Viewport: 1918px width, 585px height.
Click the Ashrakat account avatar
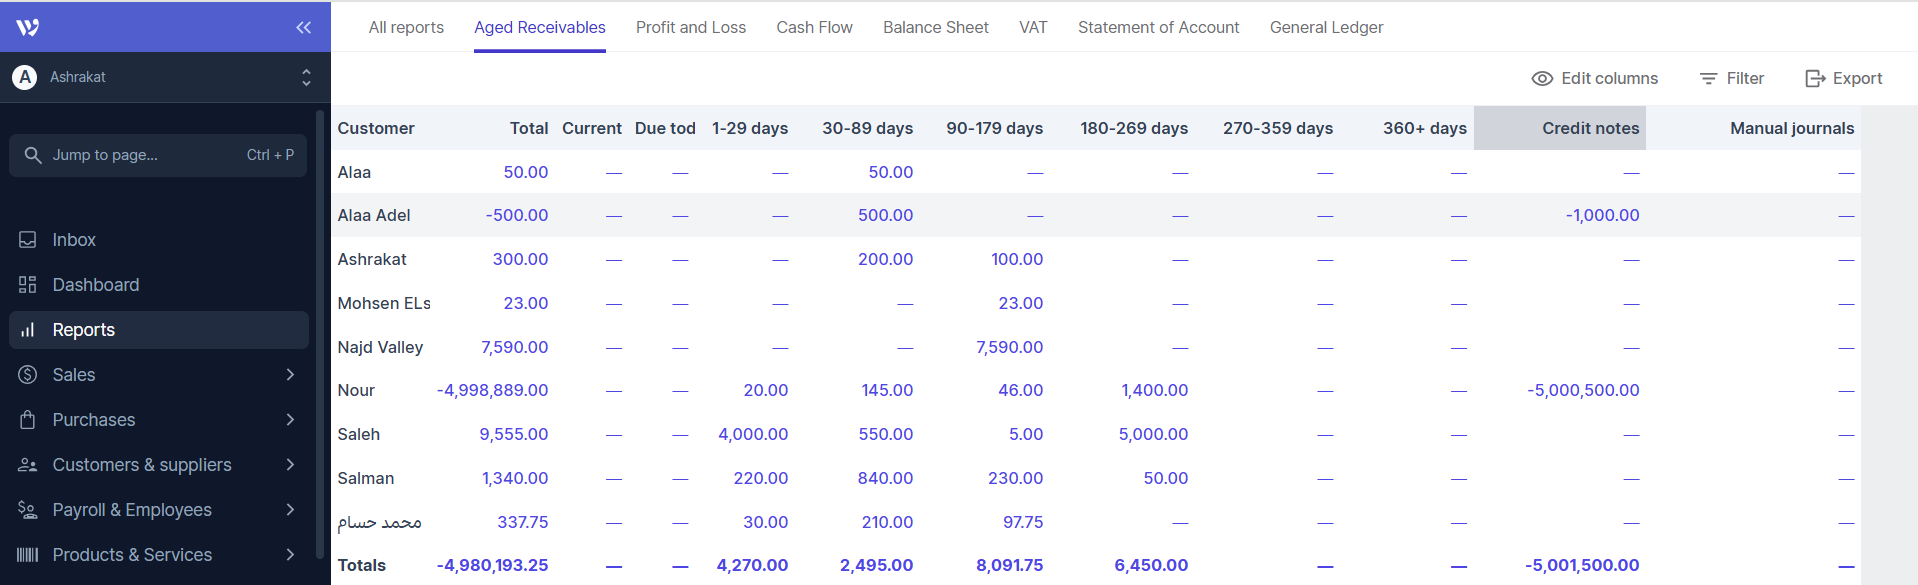[x=25, y=77]
